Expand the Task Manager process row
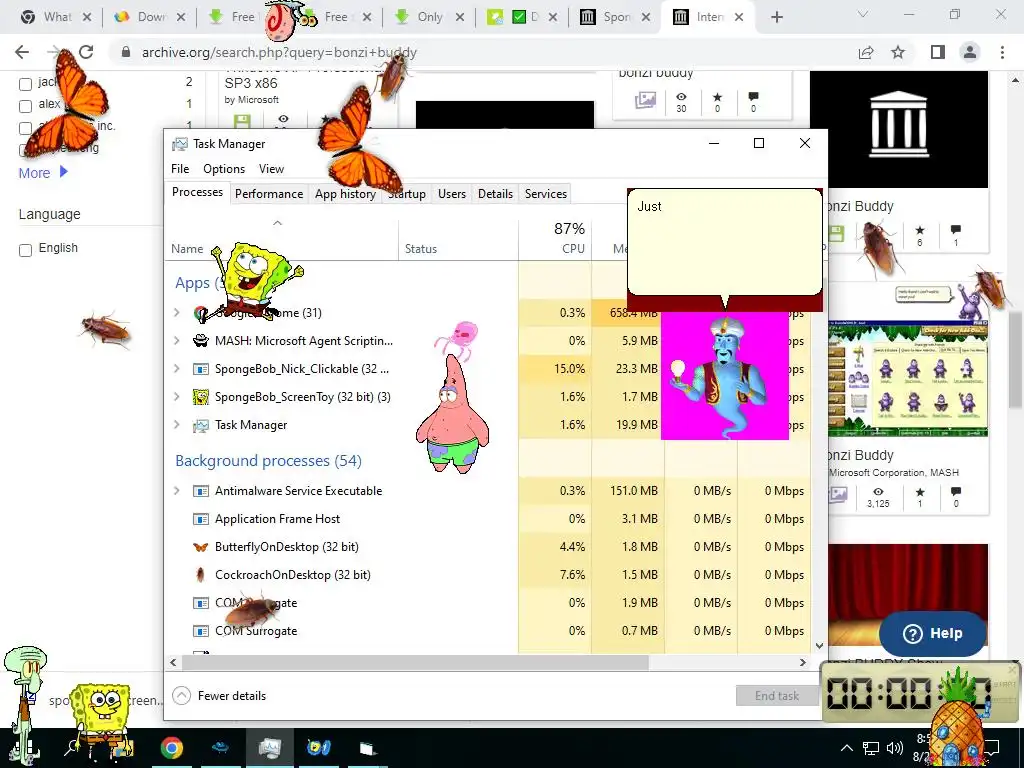 176,425
